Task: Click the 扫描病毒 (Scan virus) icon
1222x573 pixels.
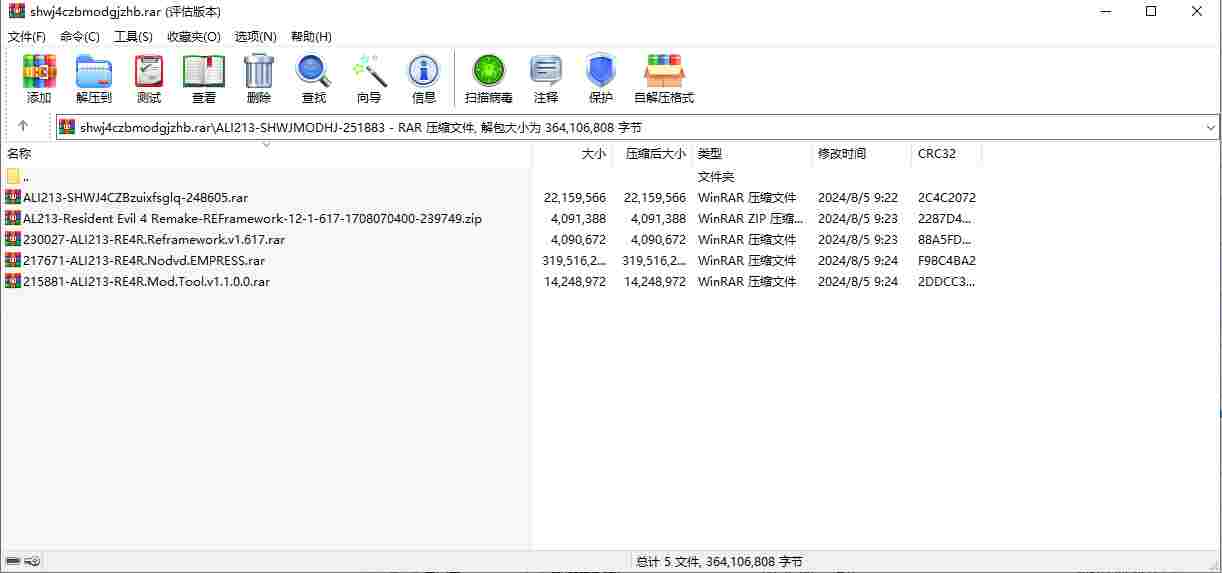Action: click(x=489, y=71)
